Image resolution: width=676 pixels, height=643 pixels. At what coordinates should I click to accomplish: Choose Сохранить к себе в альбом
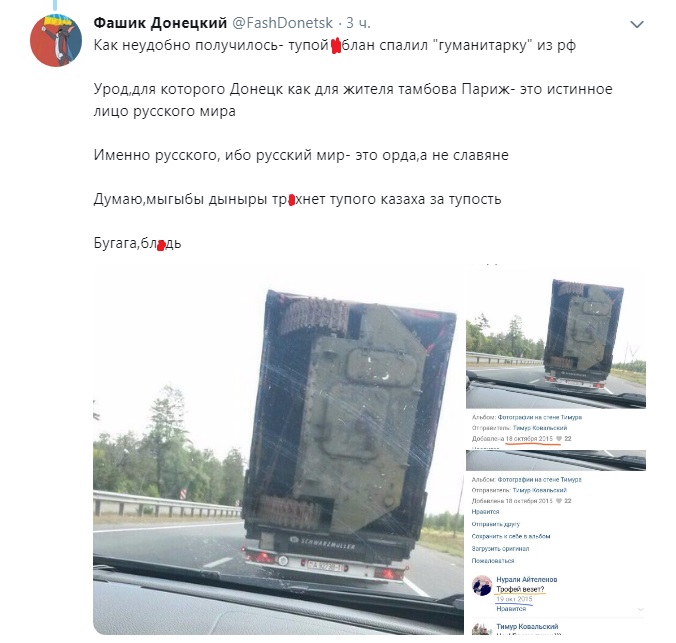(x=511, y=536)
